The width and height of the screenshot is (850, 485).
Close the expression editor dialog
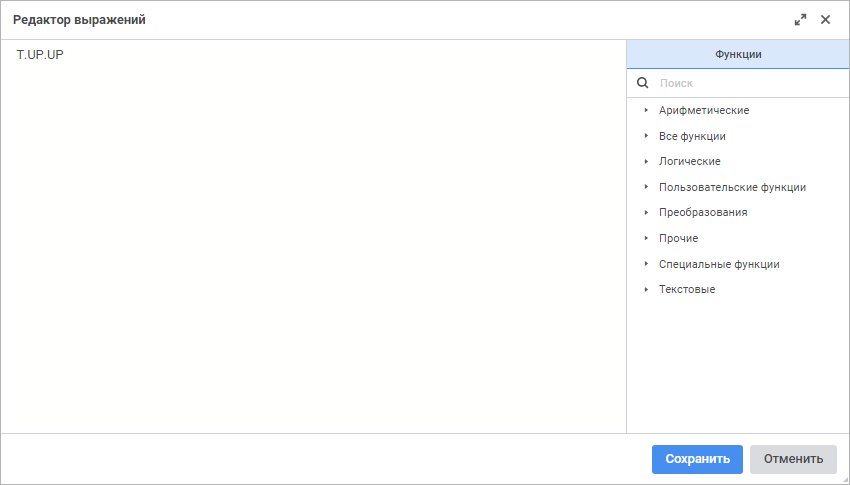pos(826,20)
